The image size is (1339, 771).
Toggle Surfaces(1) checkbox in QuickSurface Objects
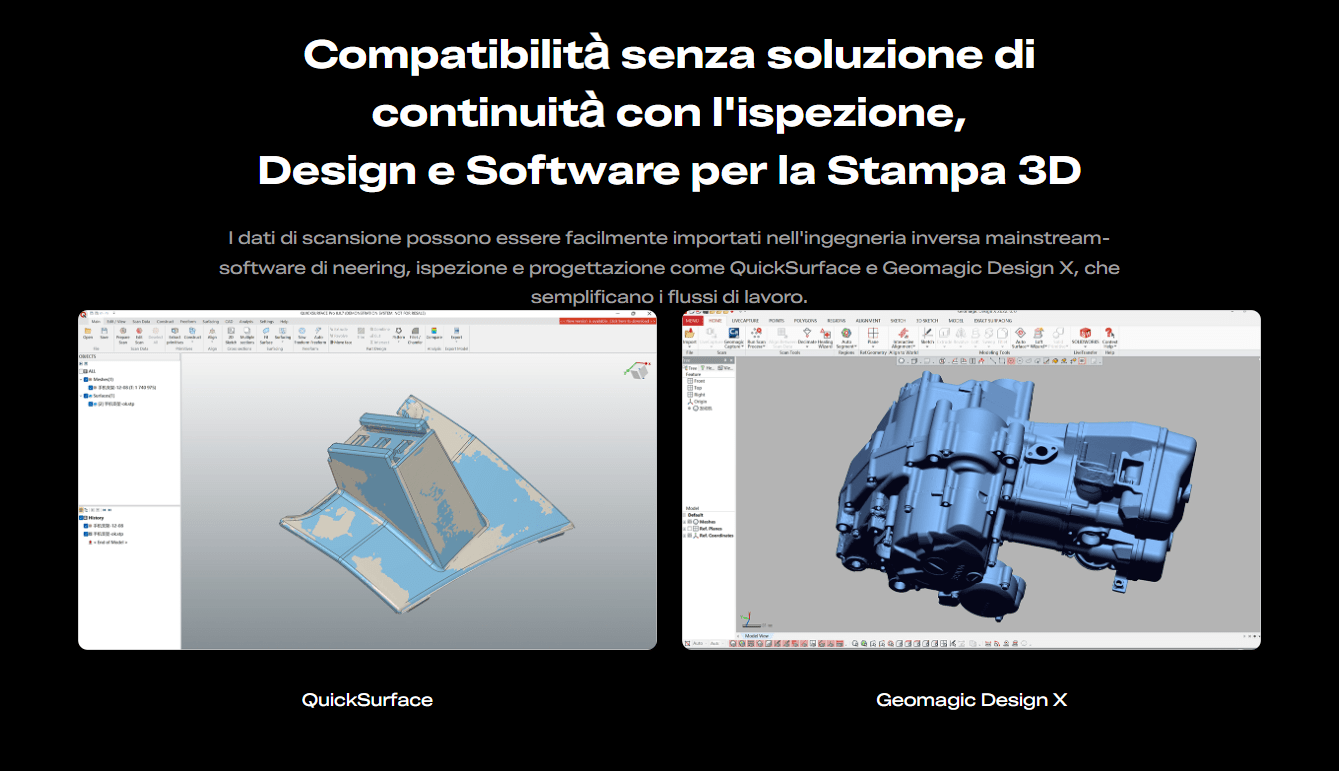click(x=86, y=396)
